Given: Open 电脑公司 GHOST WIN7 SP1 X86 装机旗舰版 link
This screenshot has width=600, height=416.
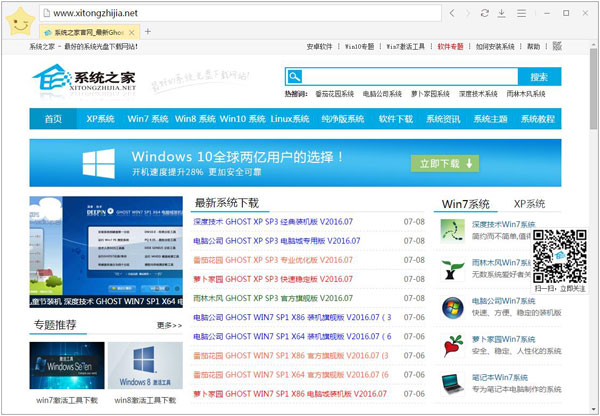Looking at the screenshot, I should click(292, 317).
